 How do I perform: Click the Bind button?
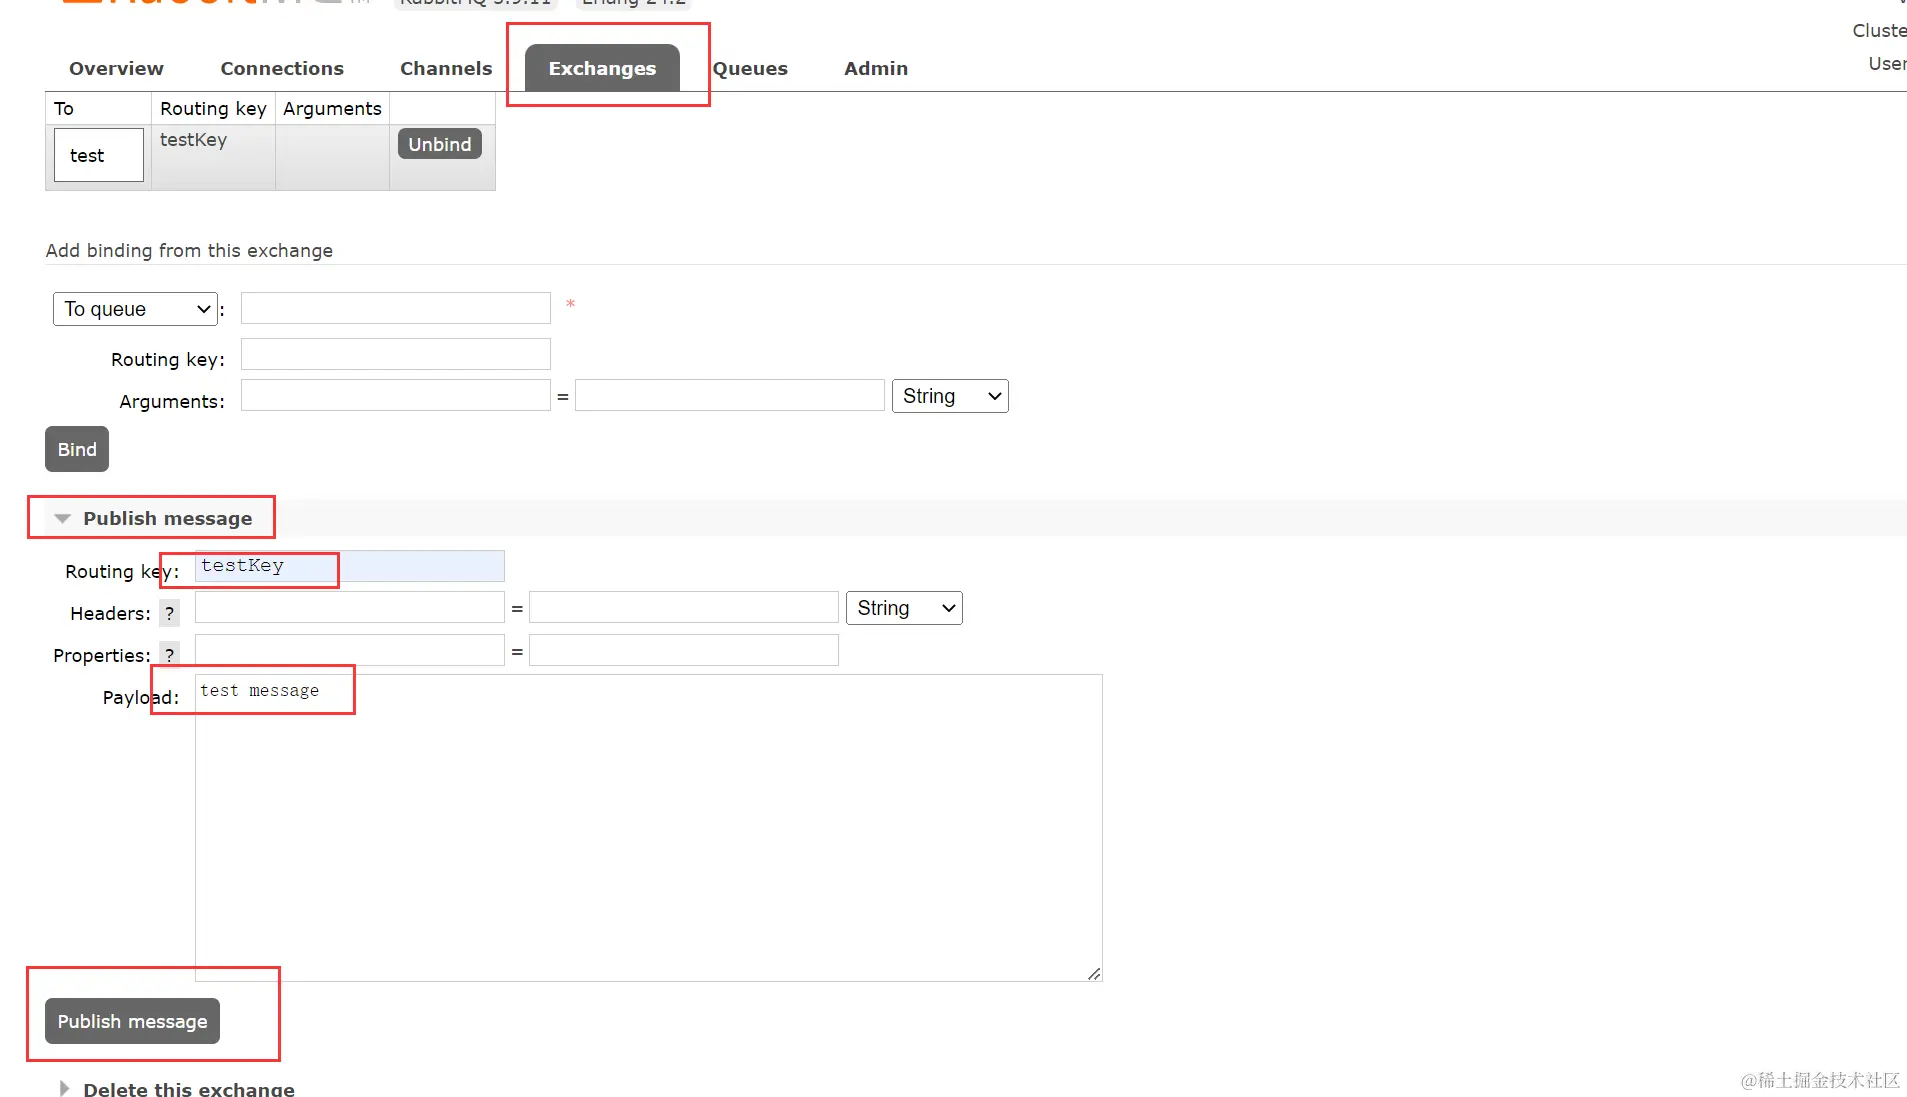77,449
